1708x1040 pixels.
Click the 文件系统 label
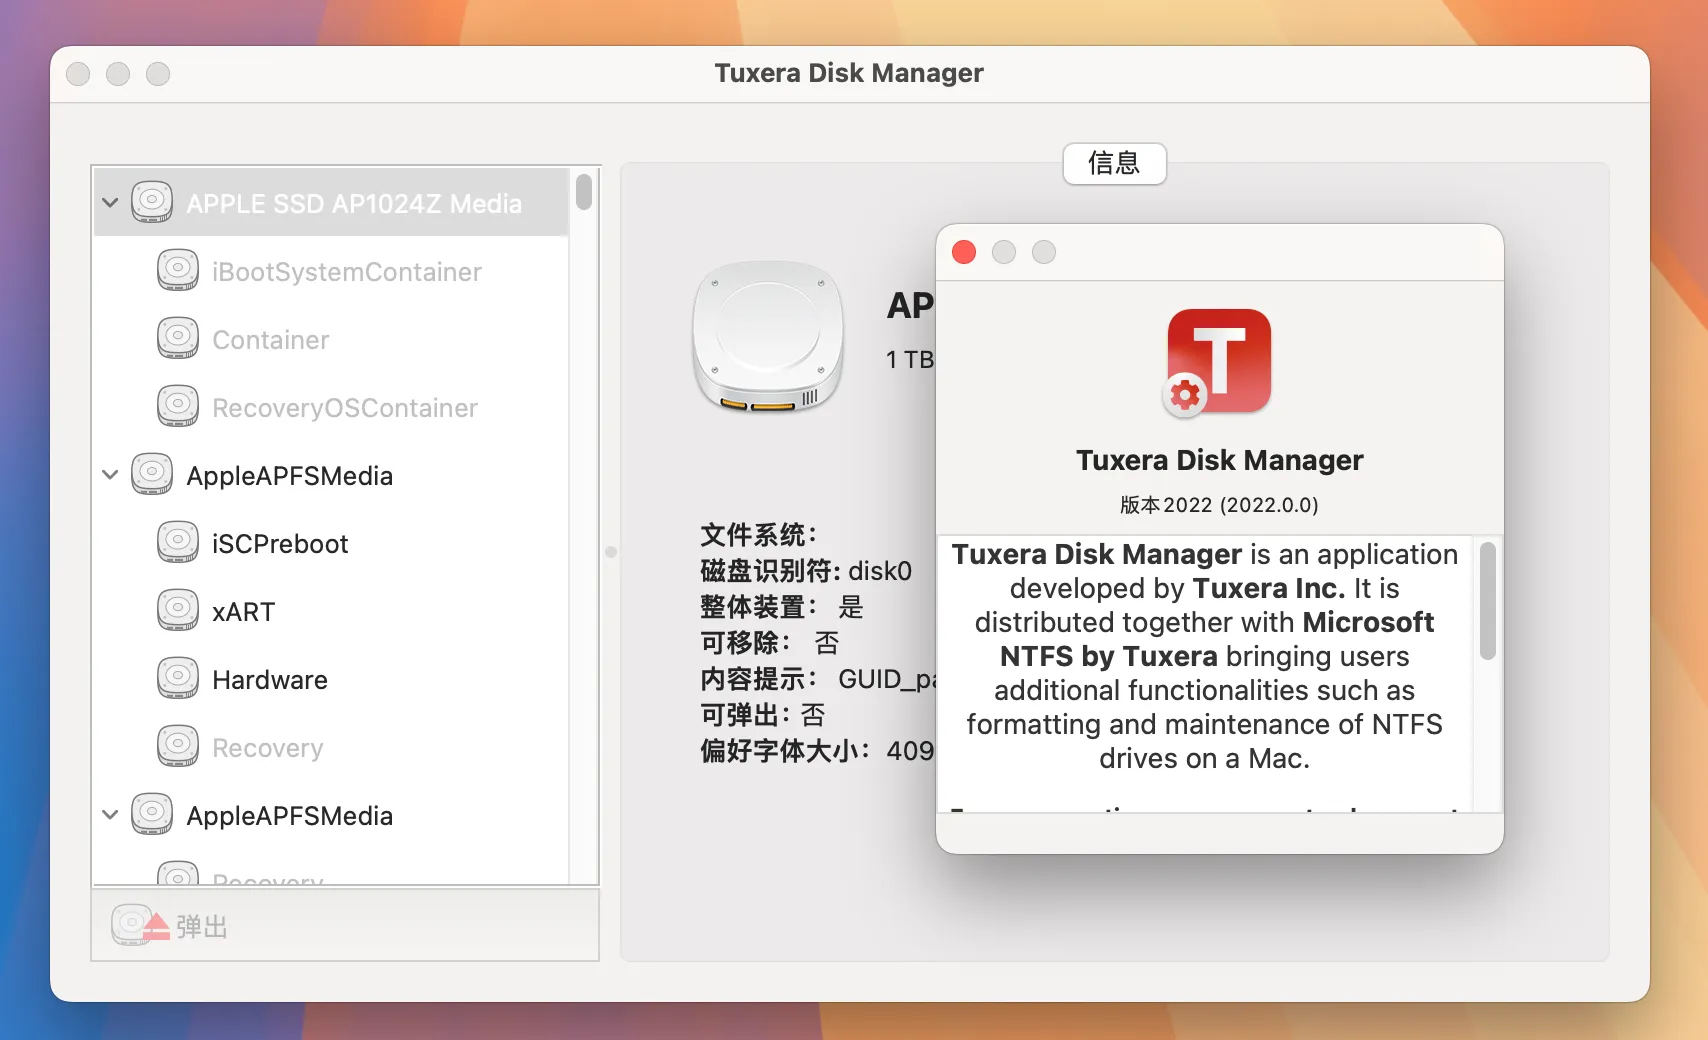pos(759,535)
